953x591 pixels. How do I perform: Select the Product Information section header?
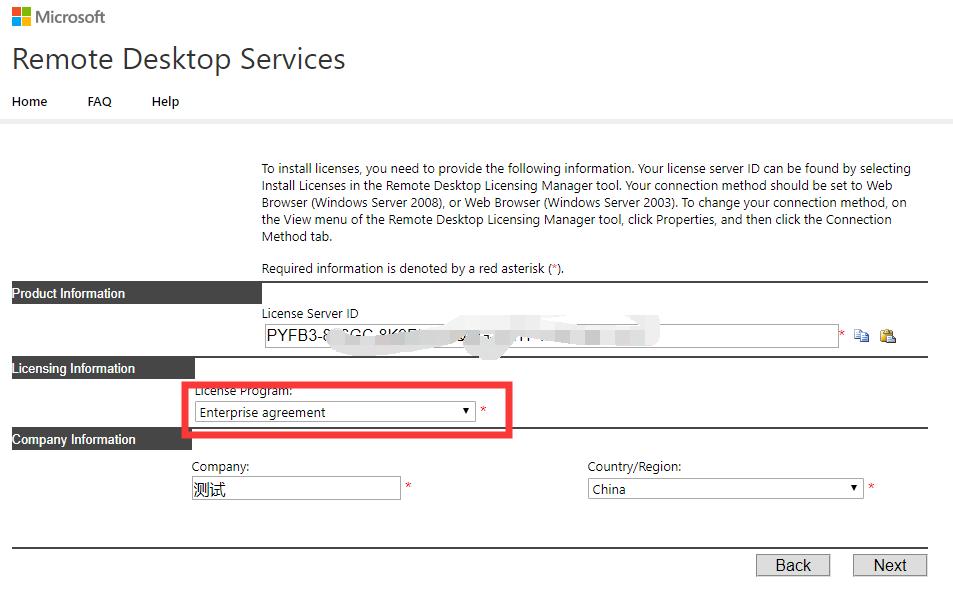(69, 293)
